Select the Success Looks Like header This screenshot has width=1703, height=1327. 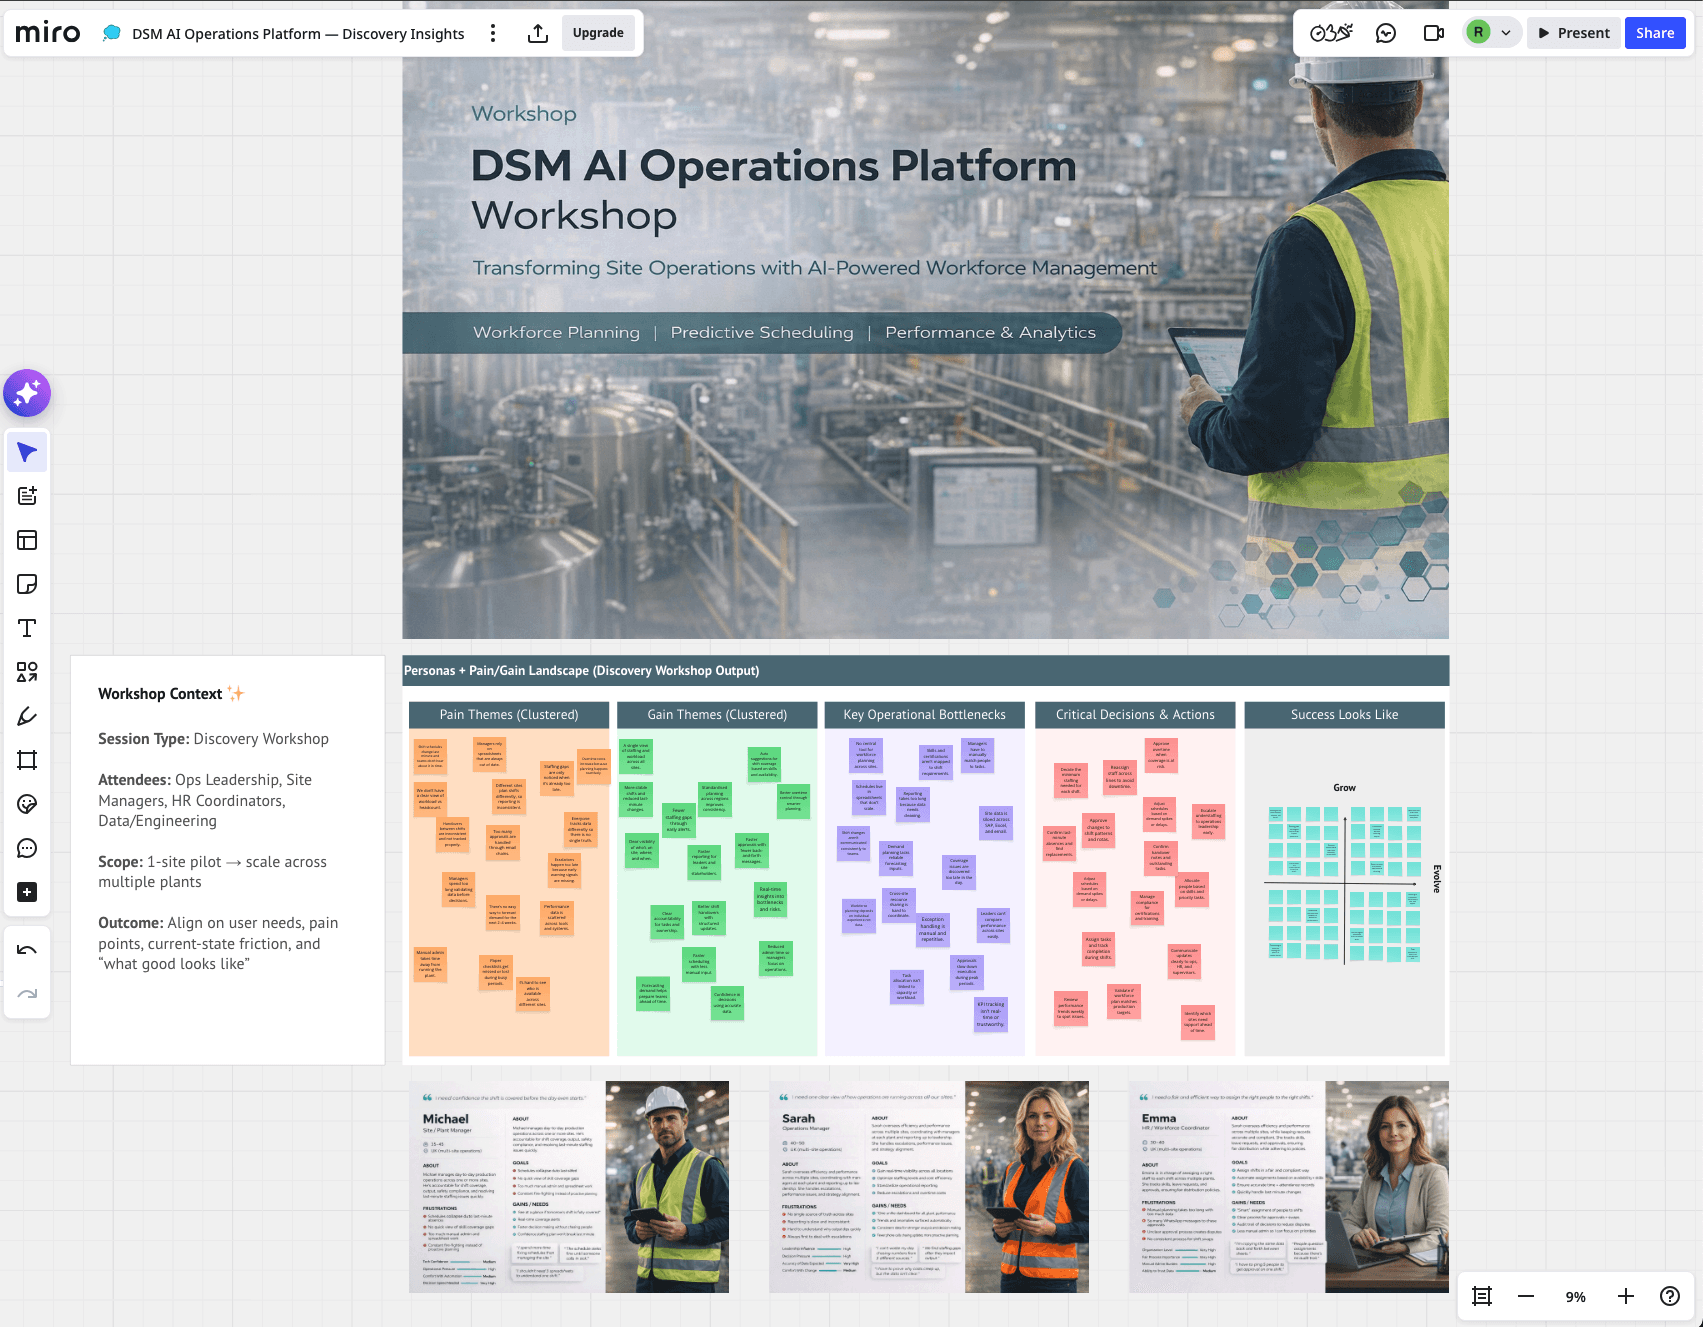click(x=1345, y=714)
